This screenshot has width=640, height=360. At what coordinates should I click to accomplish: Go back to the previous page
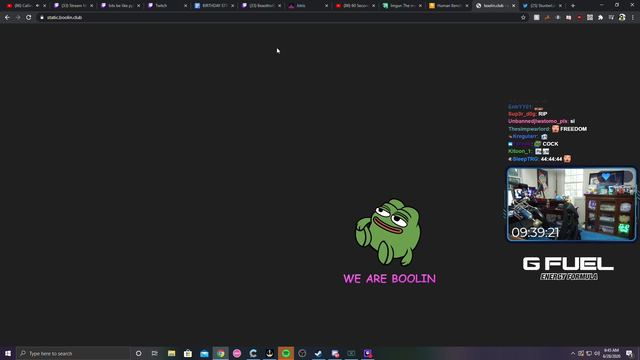[x=7, y=18]
